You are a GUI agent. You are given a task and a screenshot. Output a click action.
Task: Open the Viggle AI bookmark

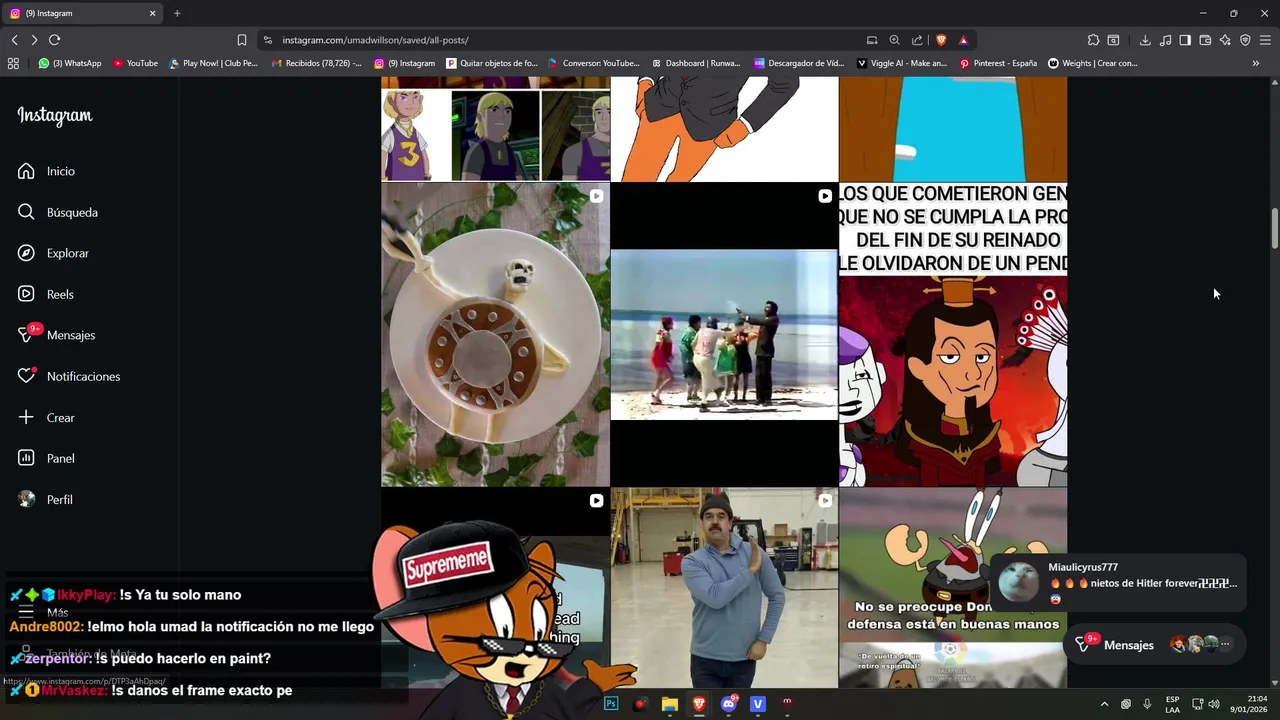[x=902, y=63]
